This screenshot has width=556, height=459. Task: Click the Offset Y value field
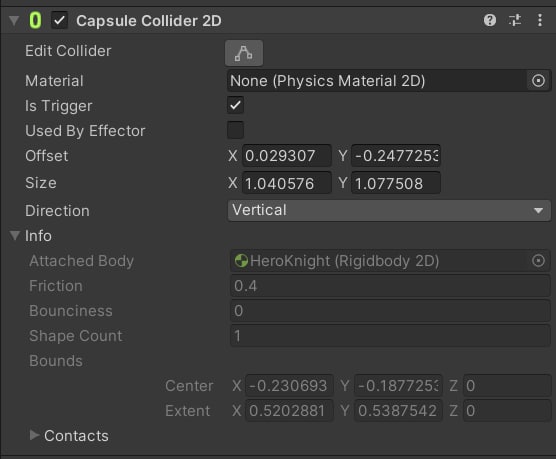click(x=396, y=156)
